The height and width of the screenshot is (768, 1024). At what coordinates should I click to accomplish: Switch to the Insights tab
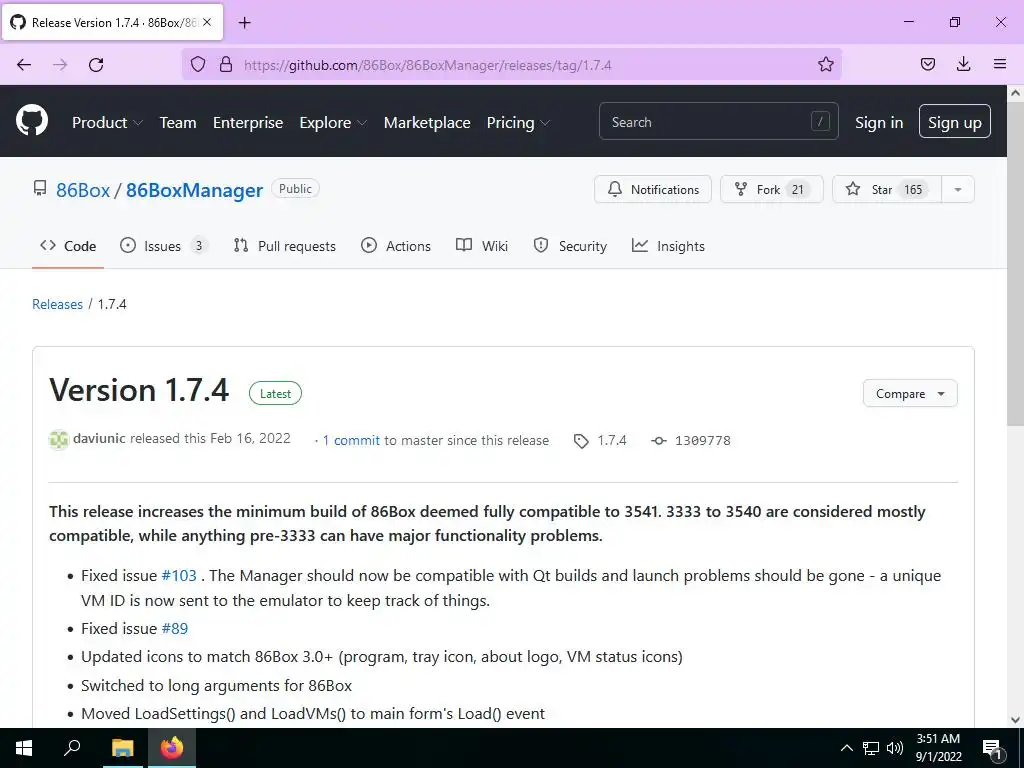pos(668,246)
